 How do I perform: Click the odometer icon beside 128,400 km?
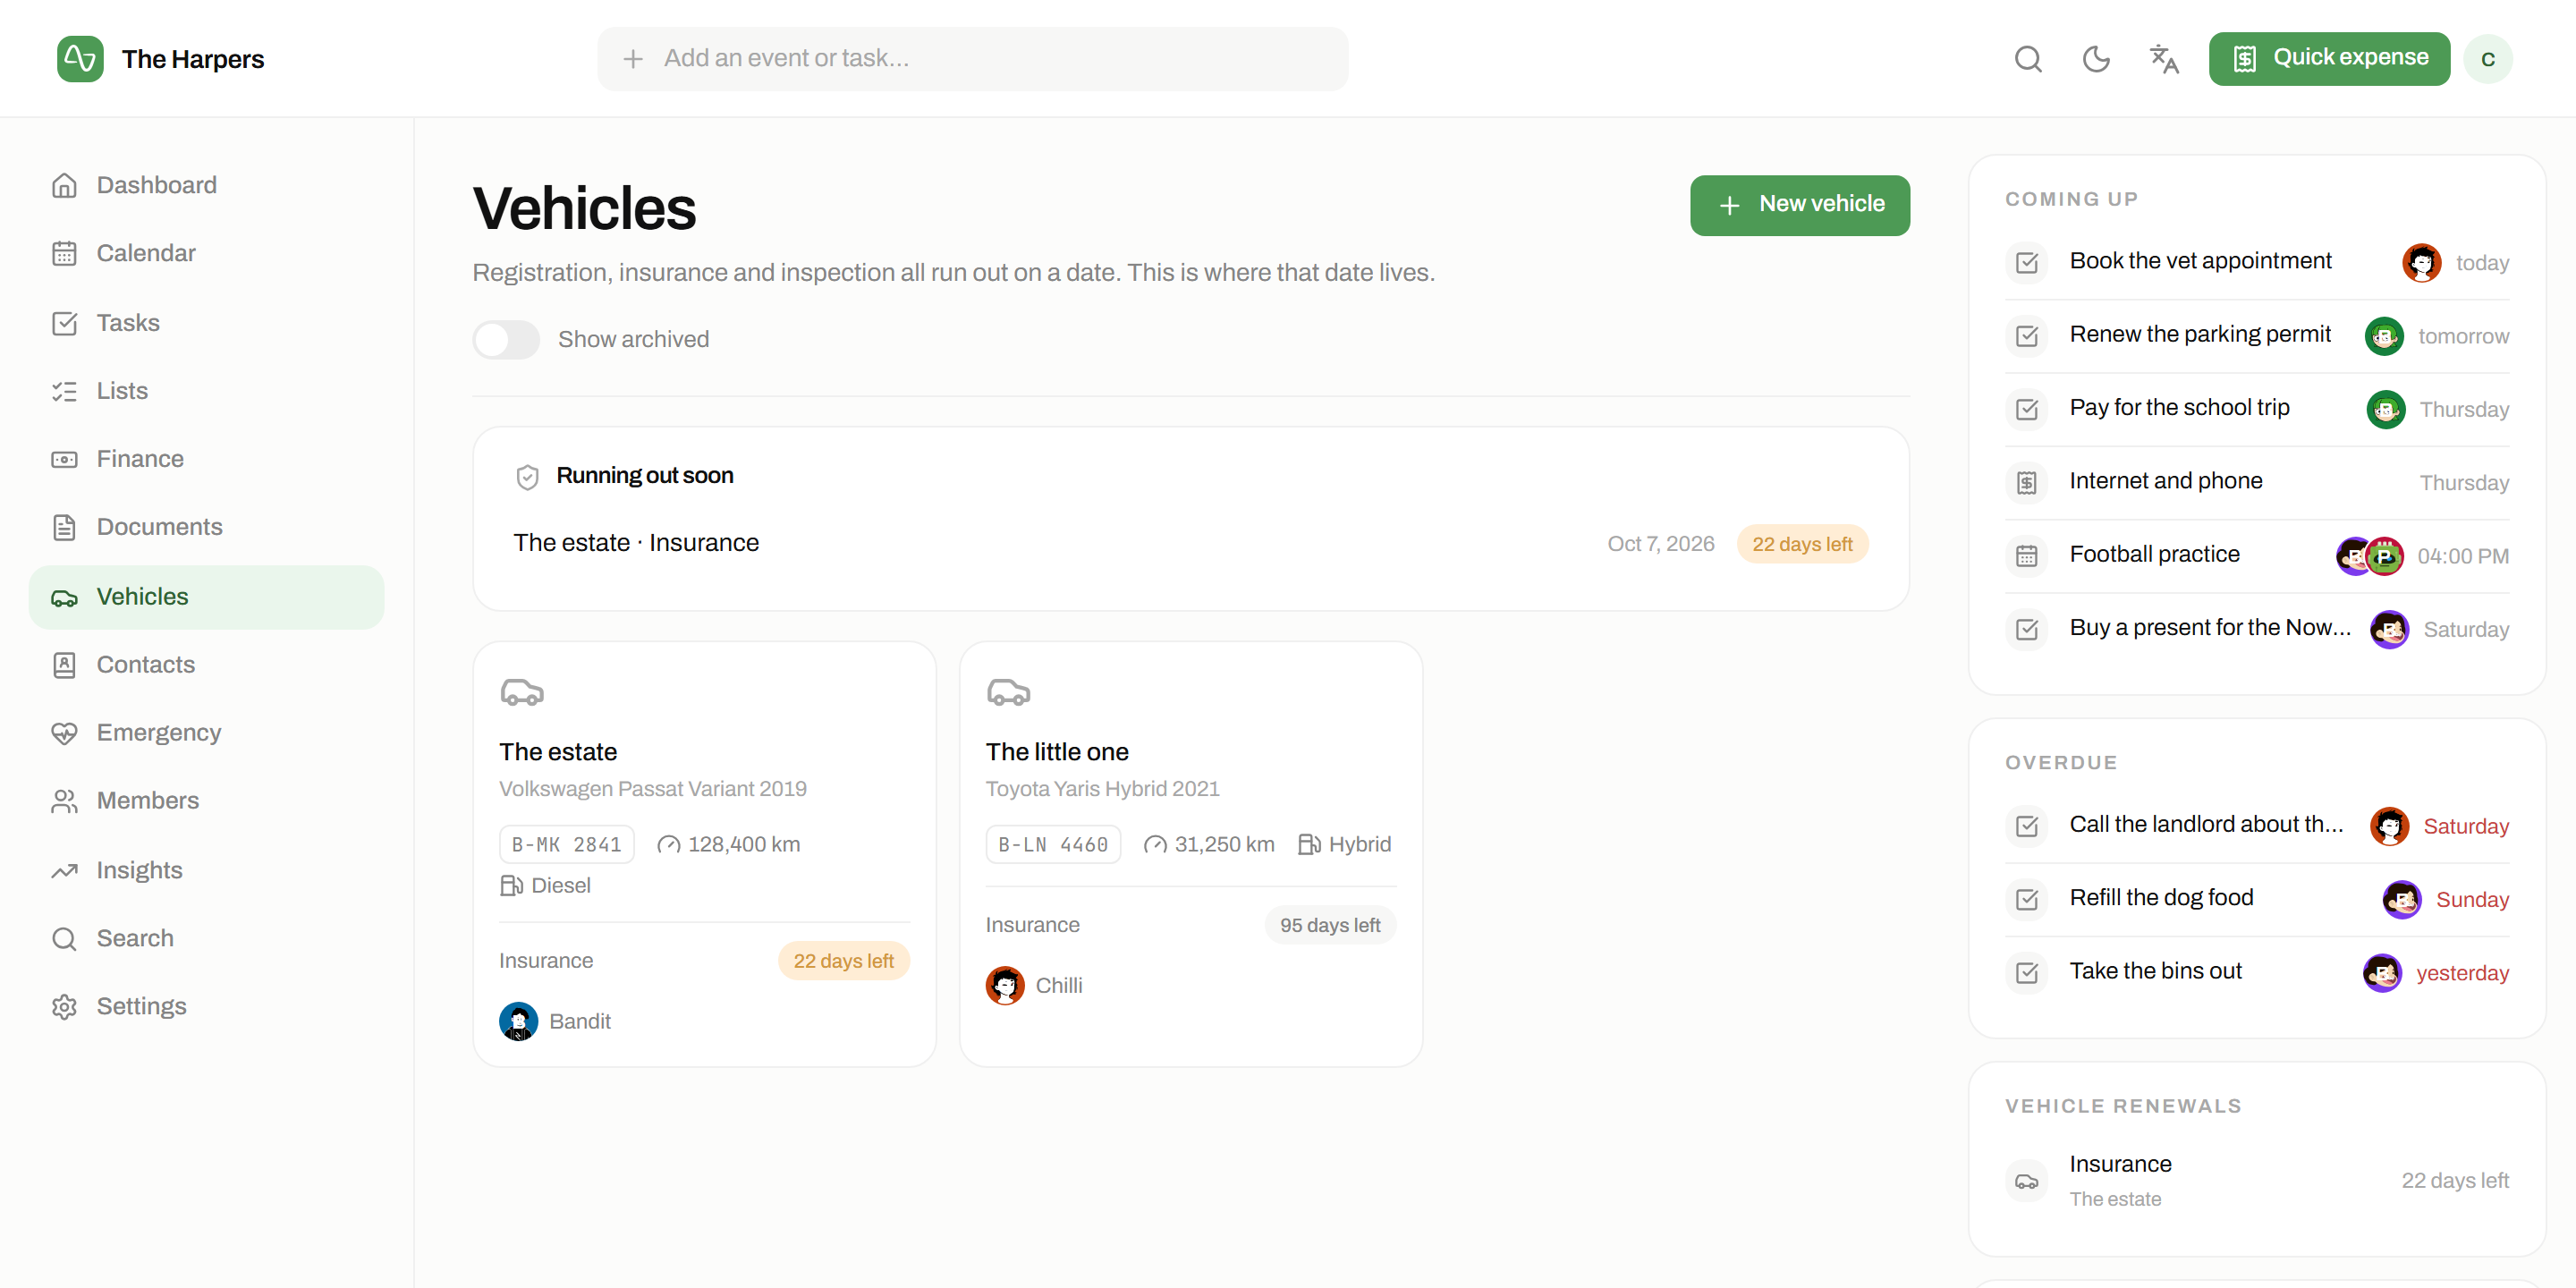[x=668, y=845]
